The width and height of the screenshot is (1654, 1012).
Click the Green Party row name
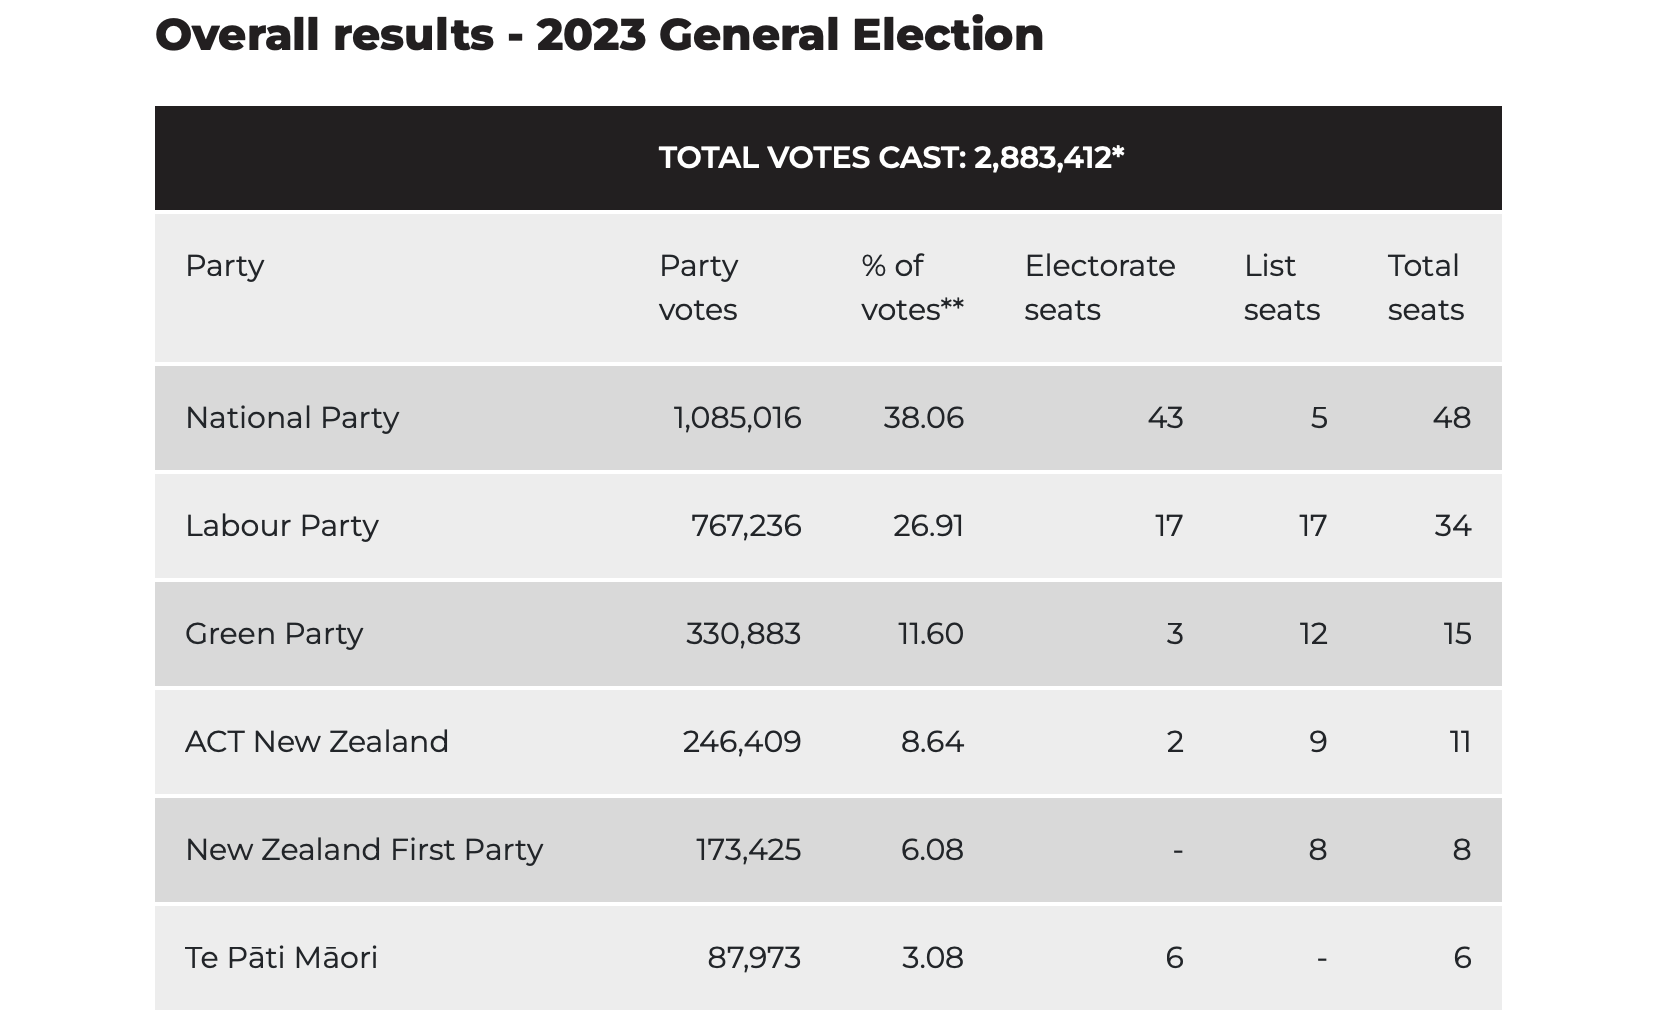coord(274,634)
